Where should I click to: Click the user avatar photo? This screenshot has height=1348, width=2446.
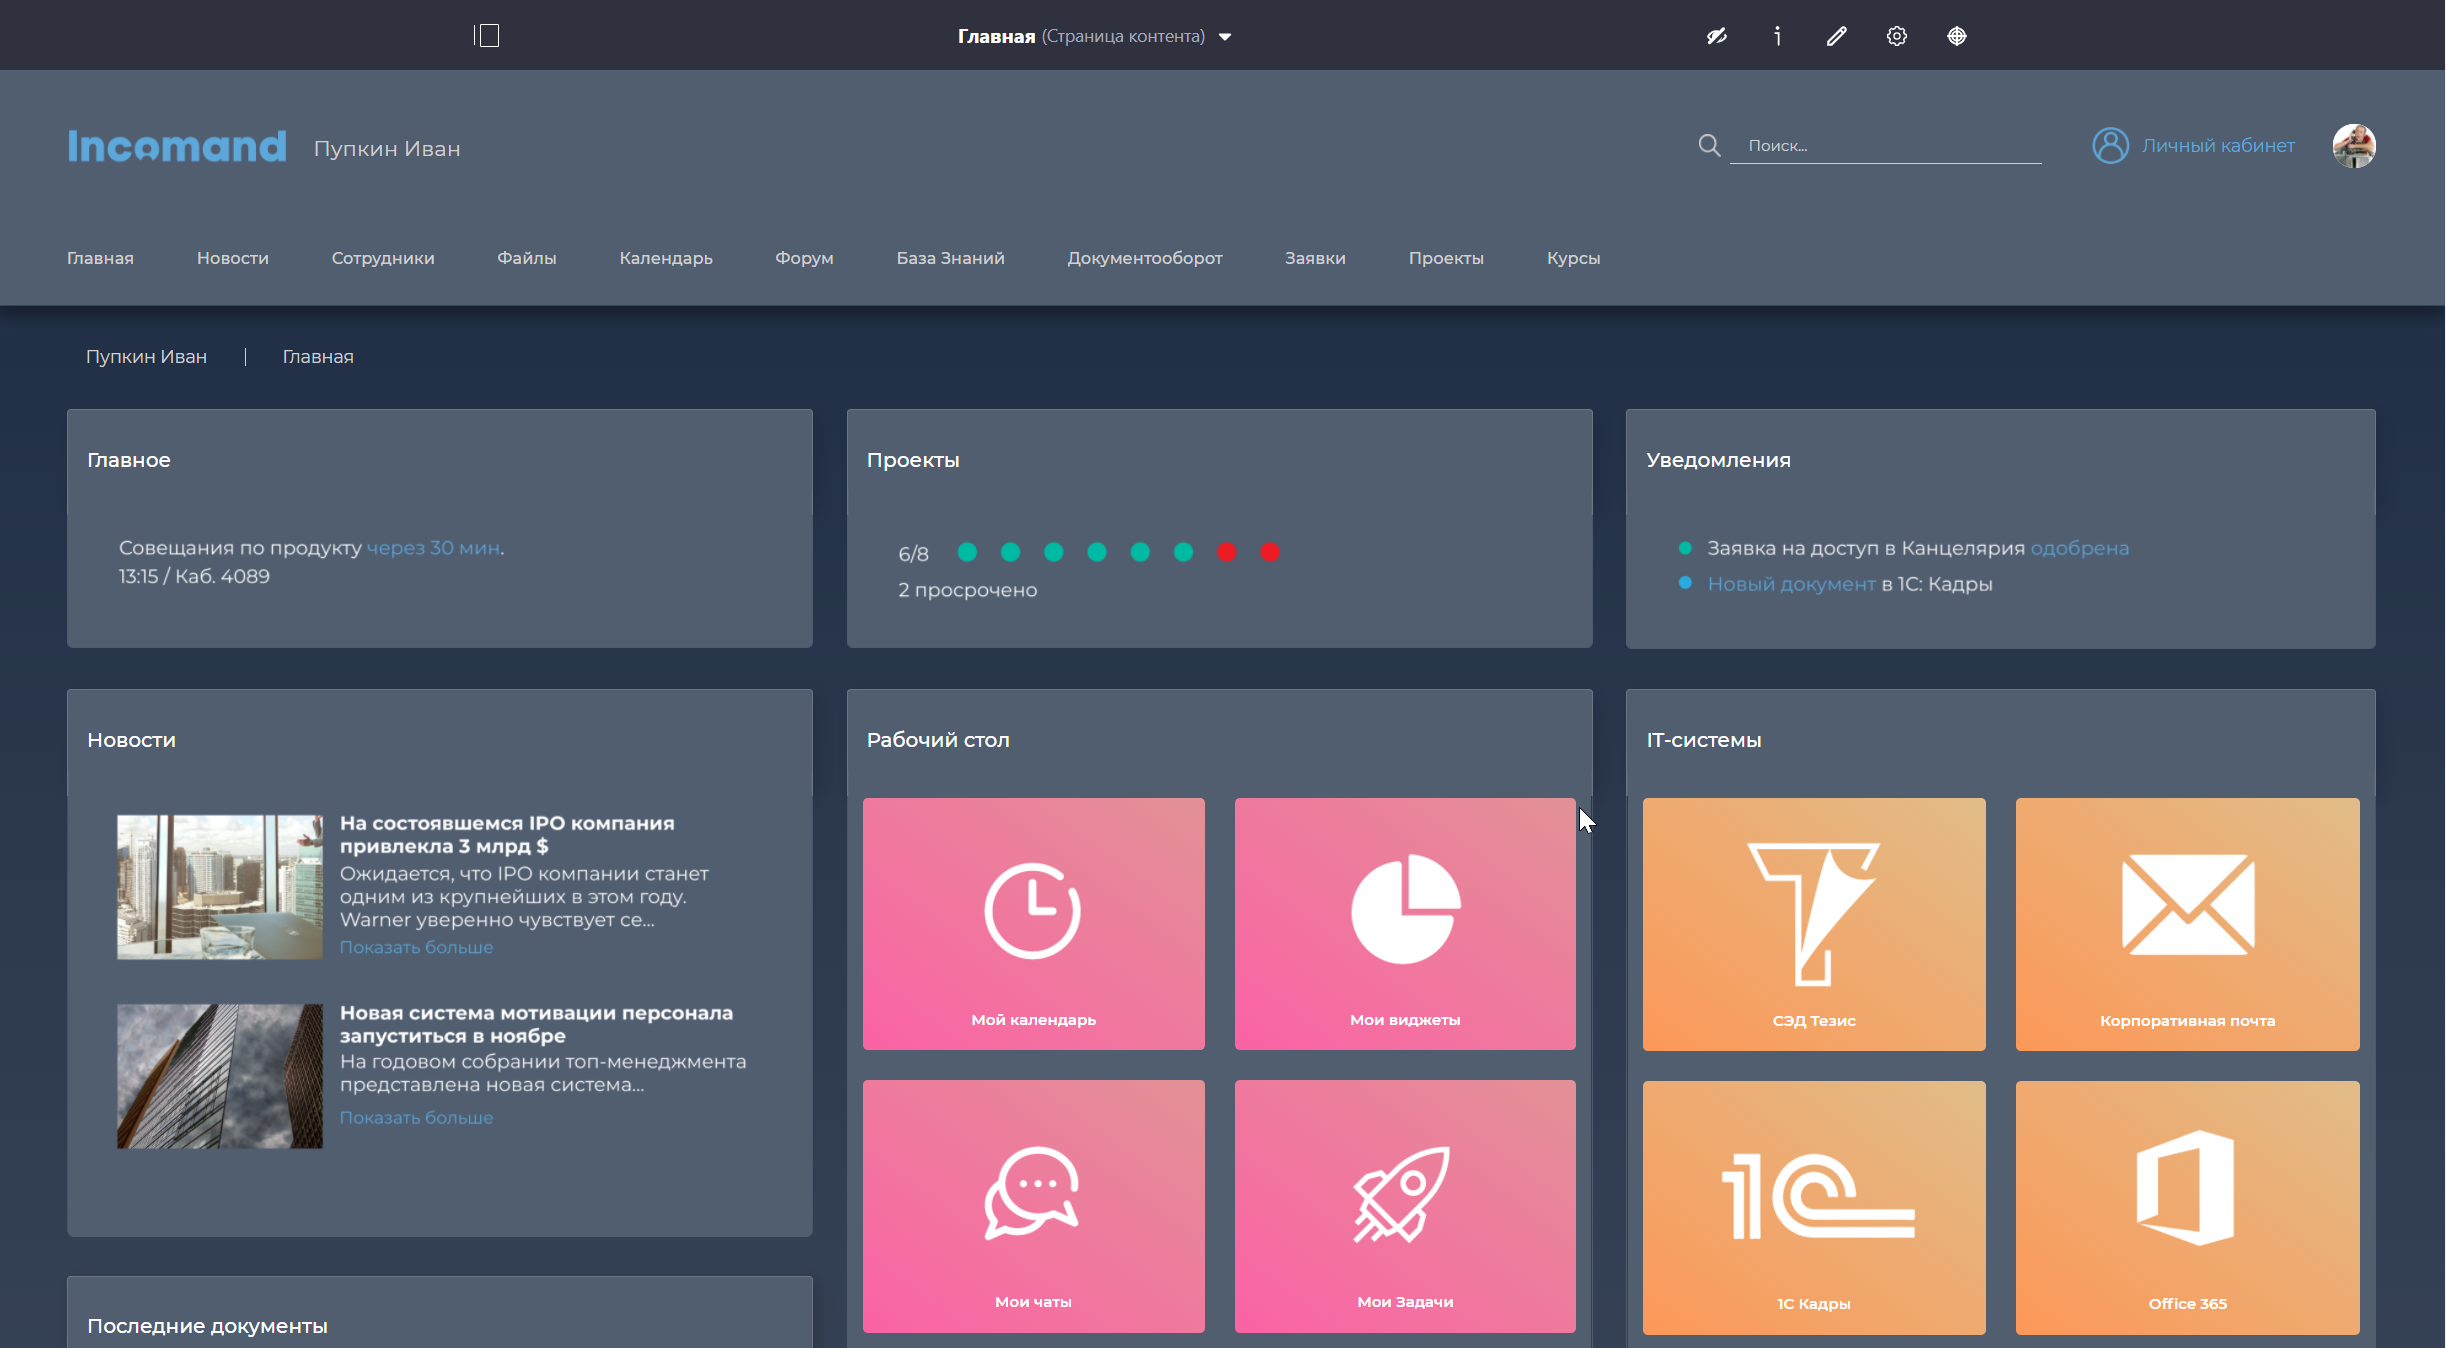[2353, 146]
